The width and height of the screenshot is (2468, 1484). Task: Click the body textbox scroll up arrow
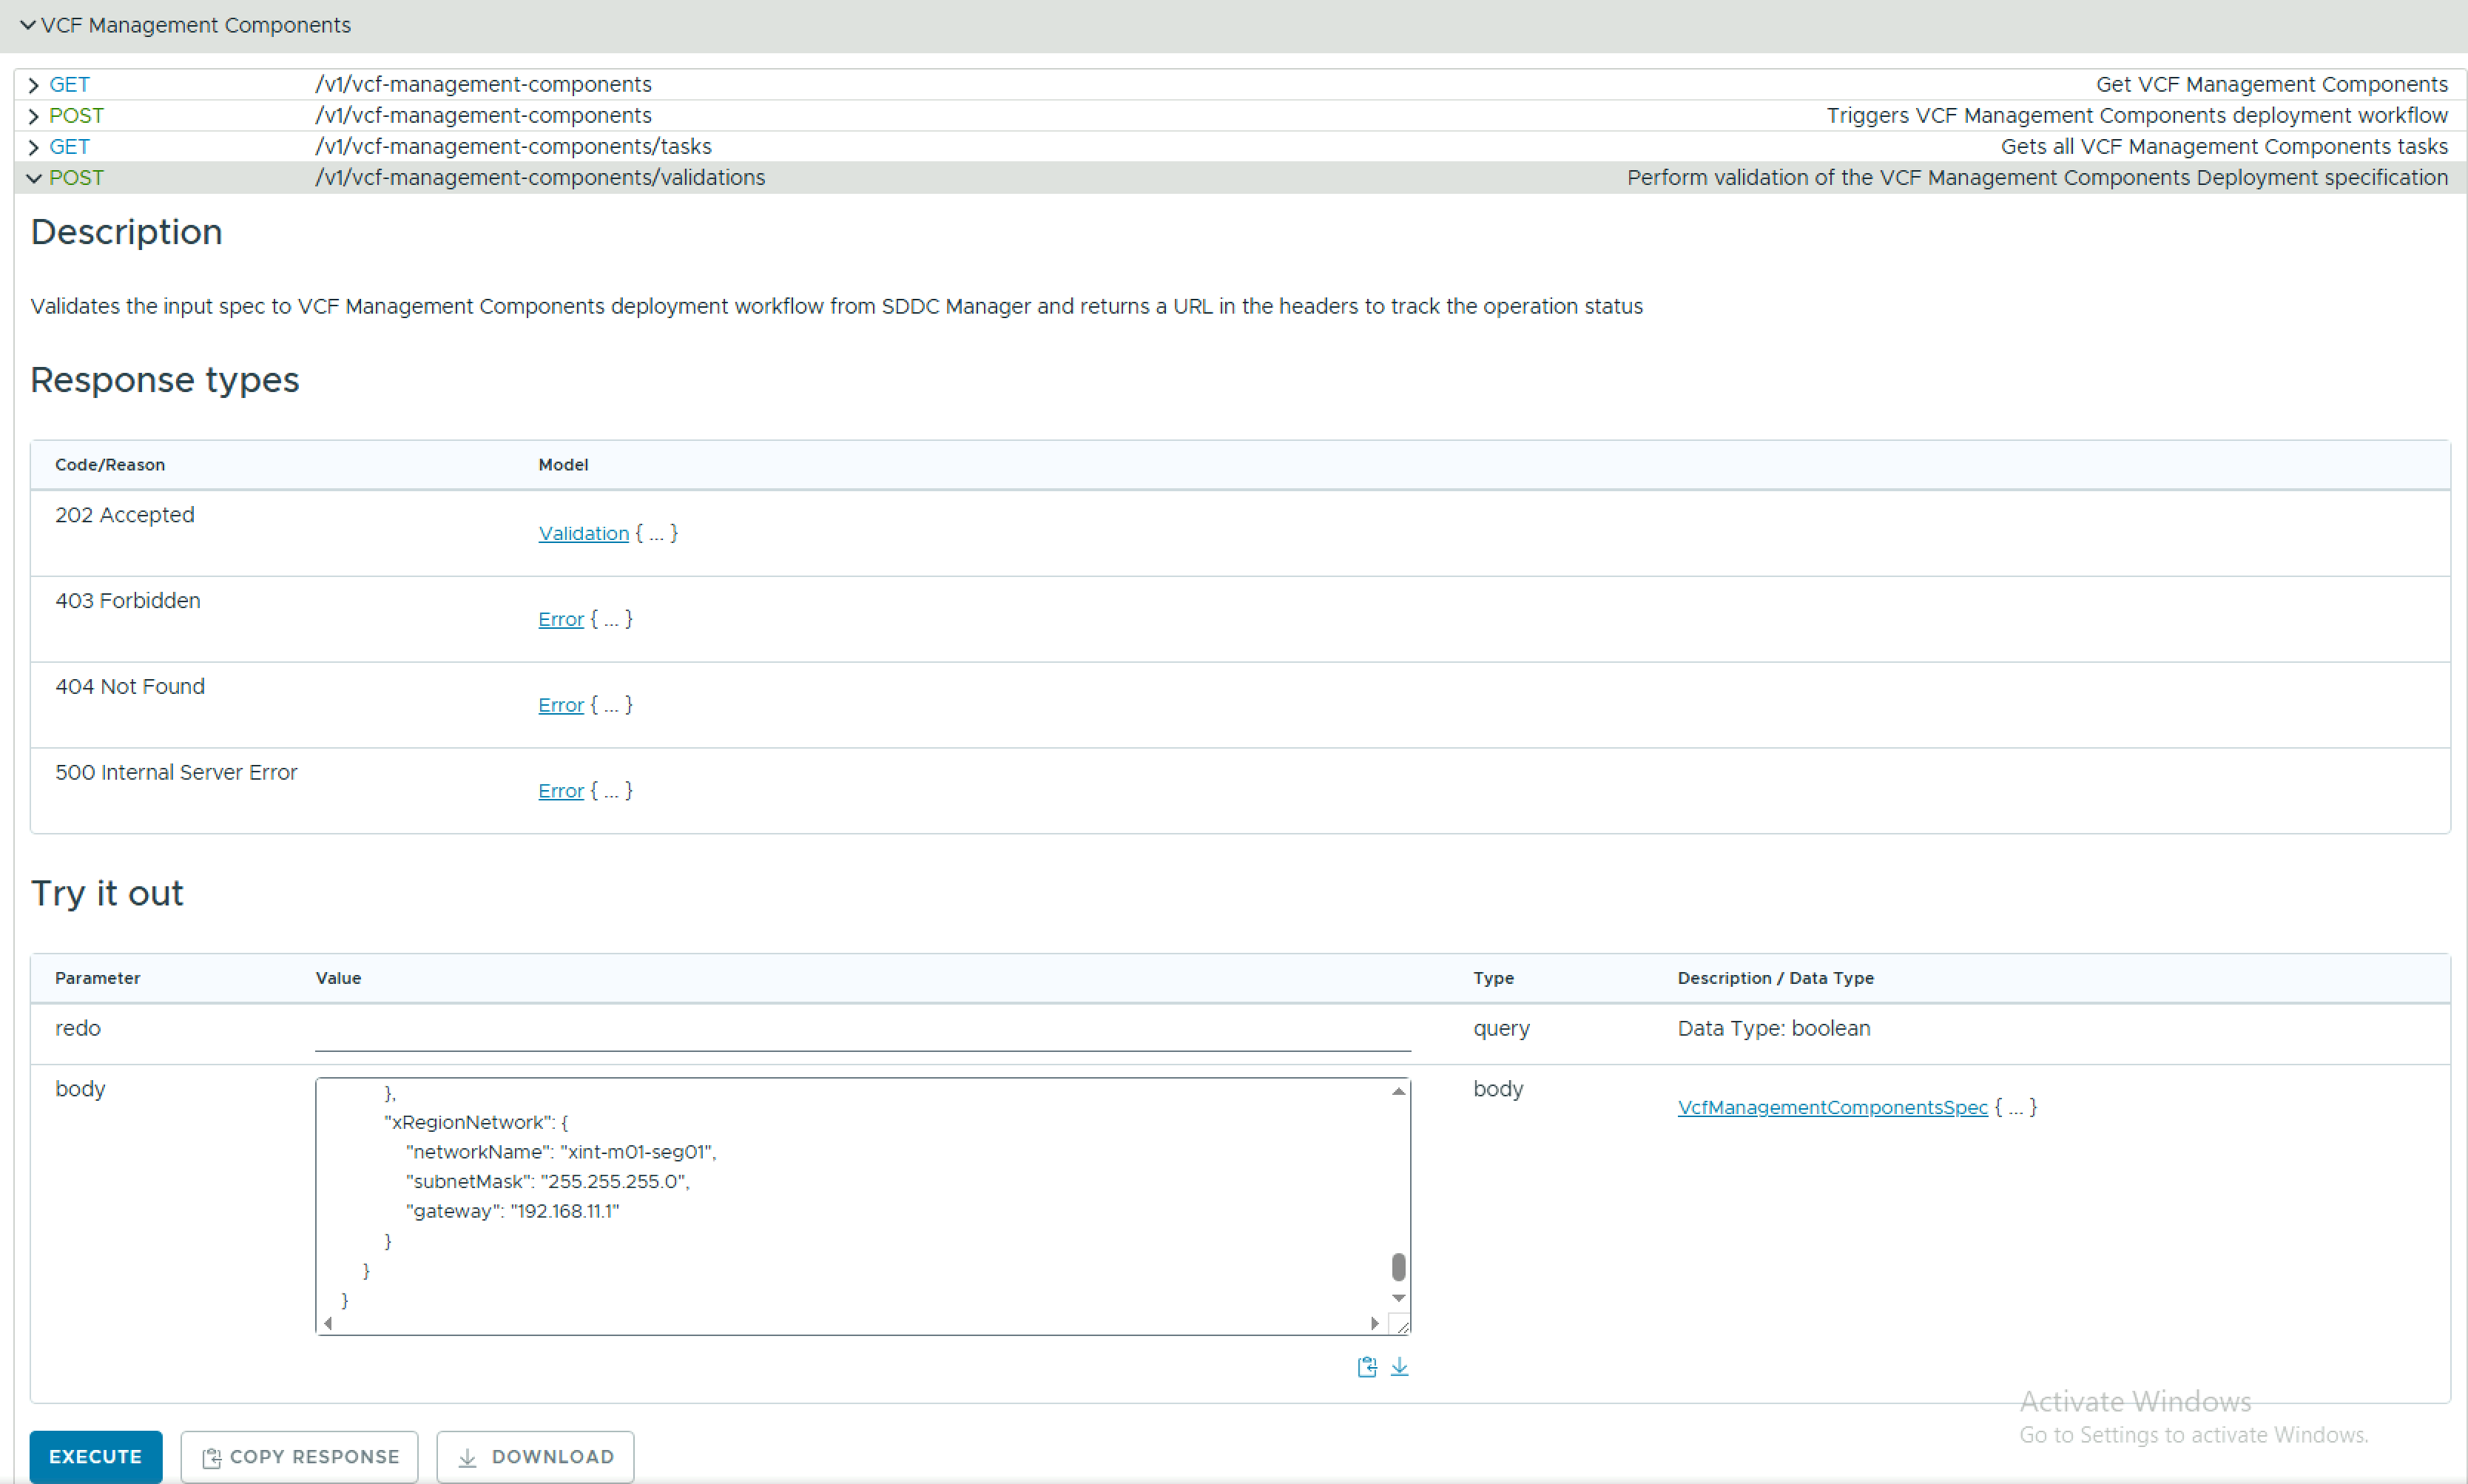1398,1091
